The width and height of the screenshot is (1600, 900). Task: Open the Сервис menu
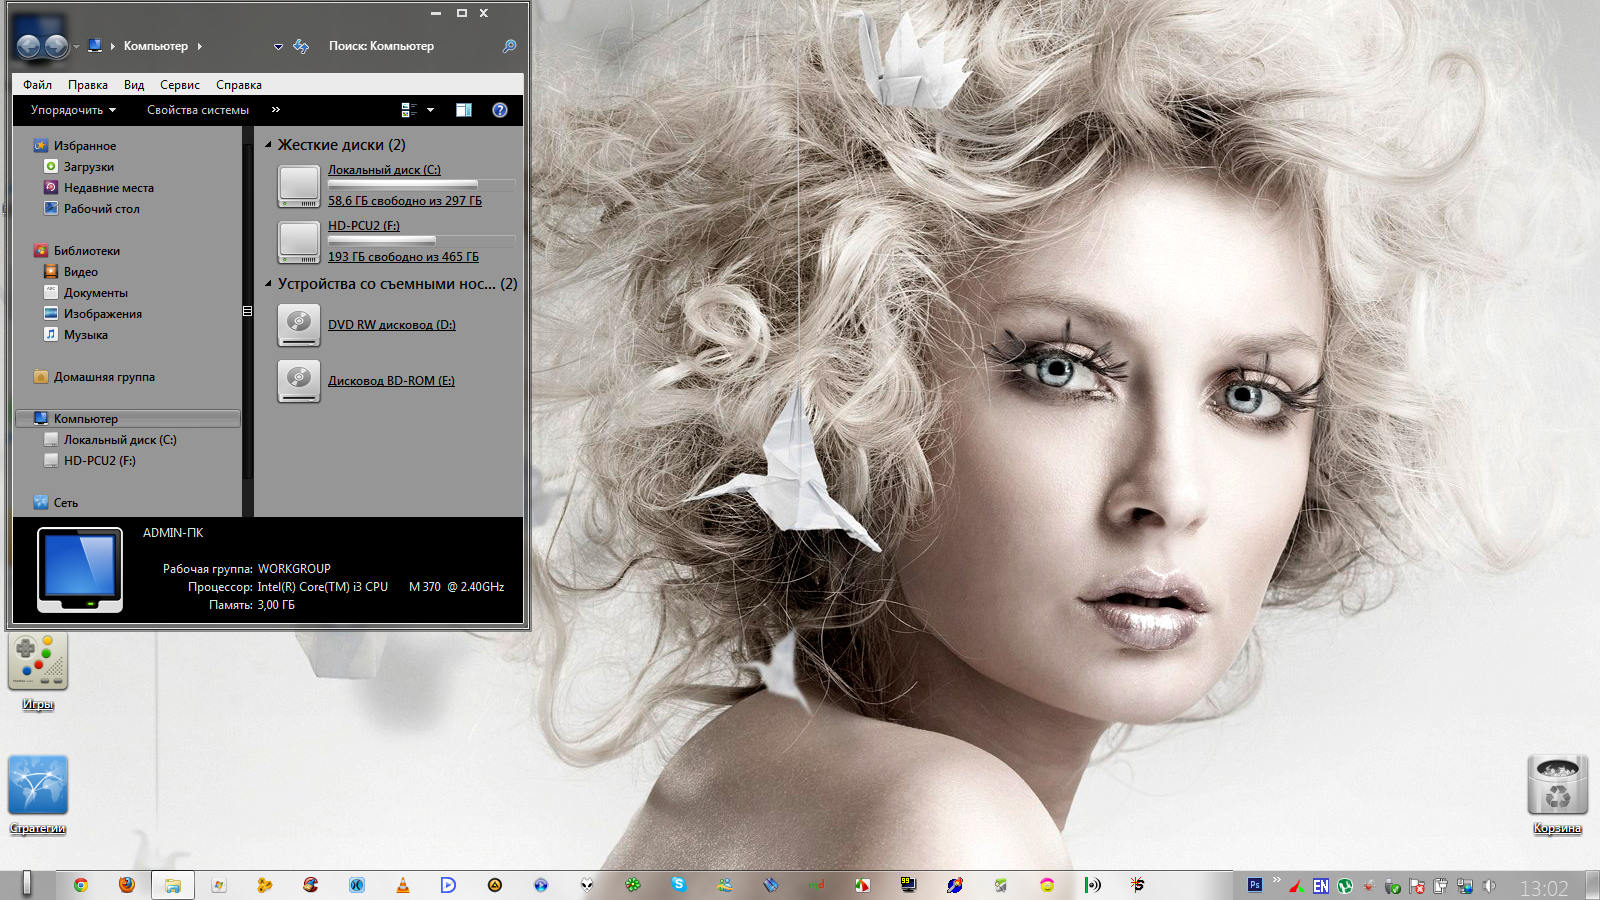(180, 85)
